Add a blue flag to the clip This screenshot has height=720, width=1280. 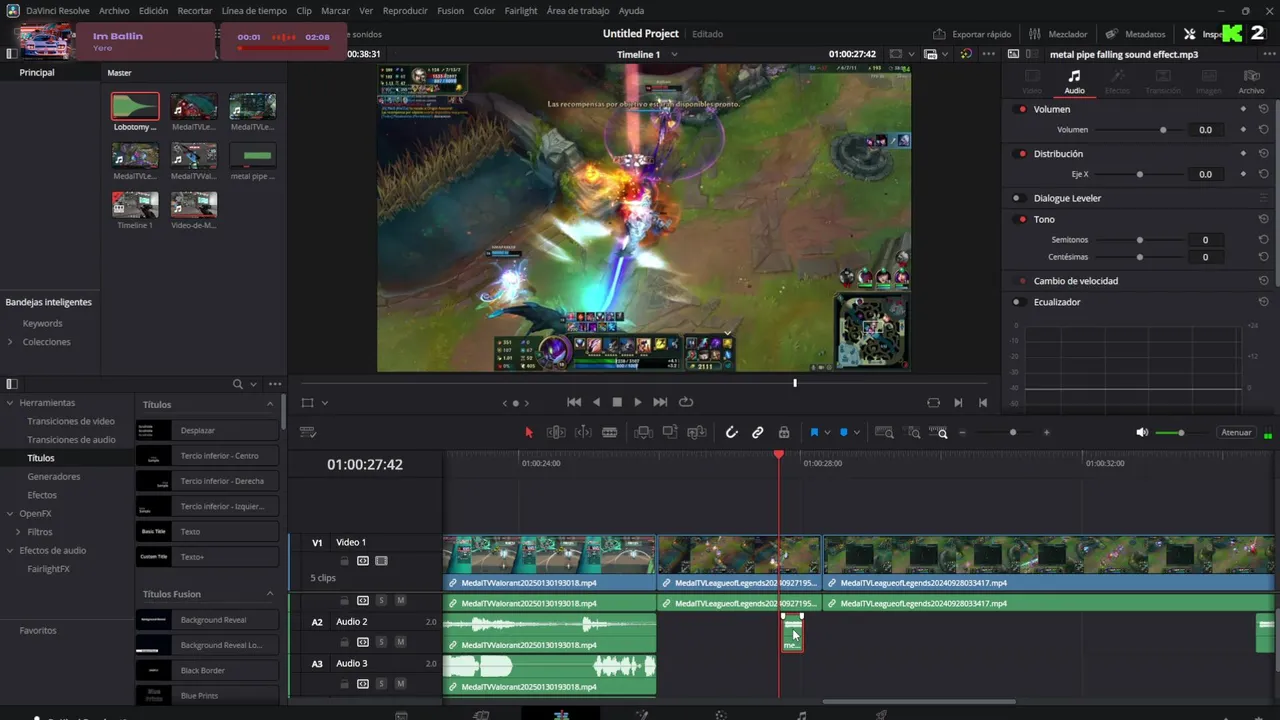click(x=814, y=433)
